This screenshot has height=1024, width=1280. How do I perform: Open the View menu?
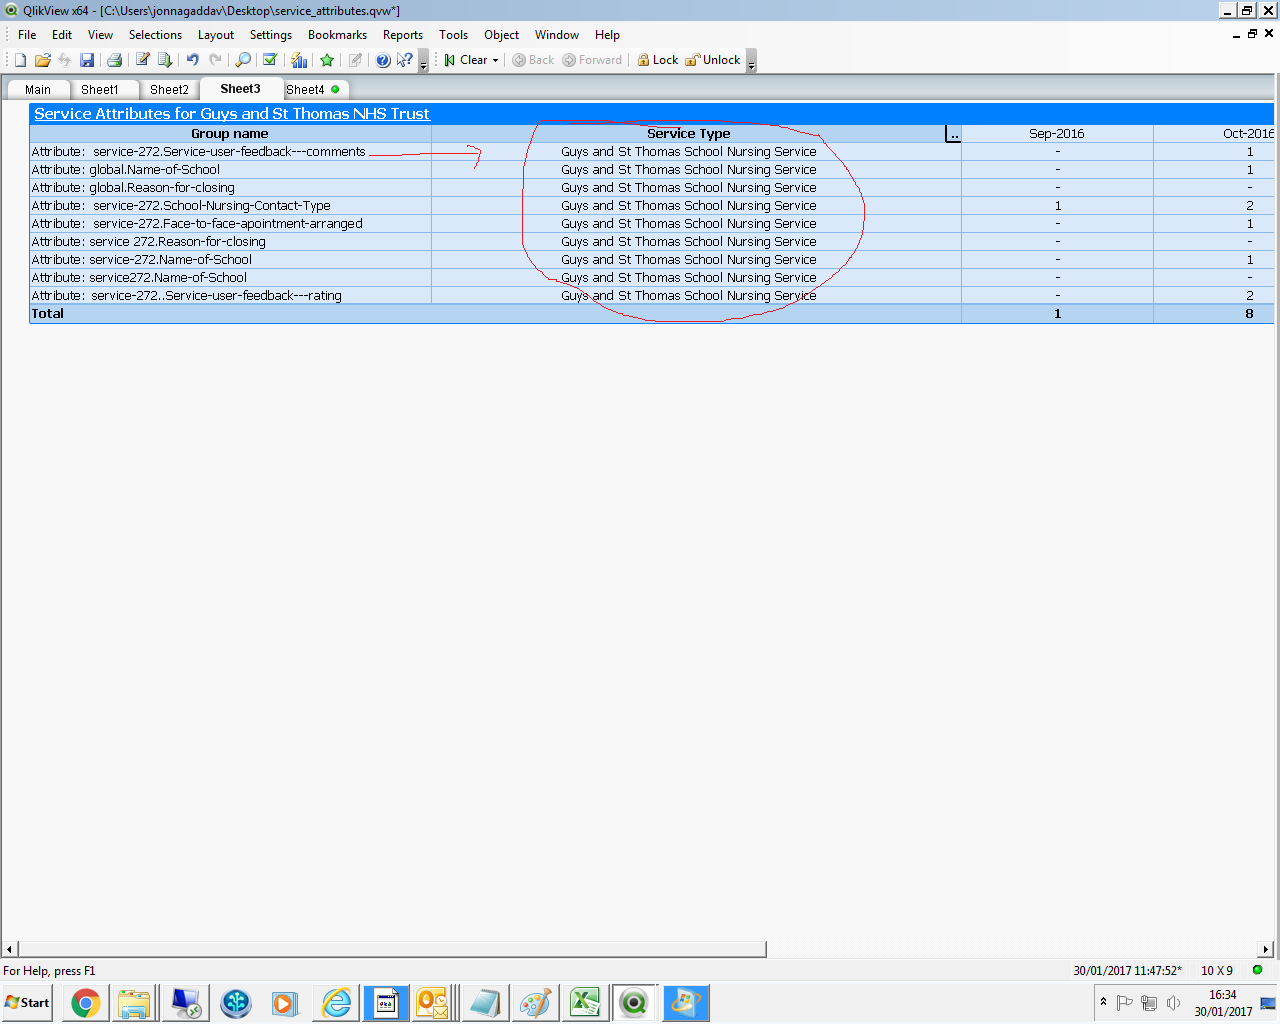pyautogui.click(x=100, y=35)
